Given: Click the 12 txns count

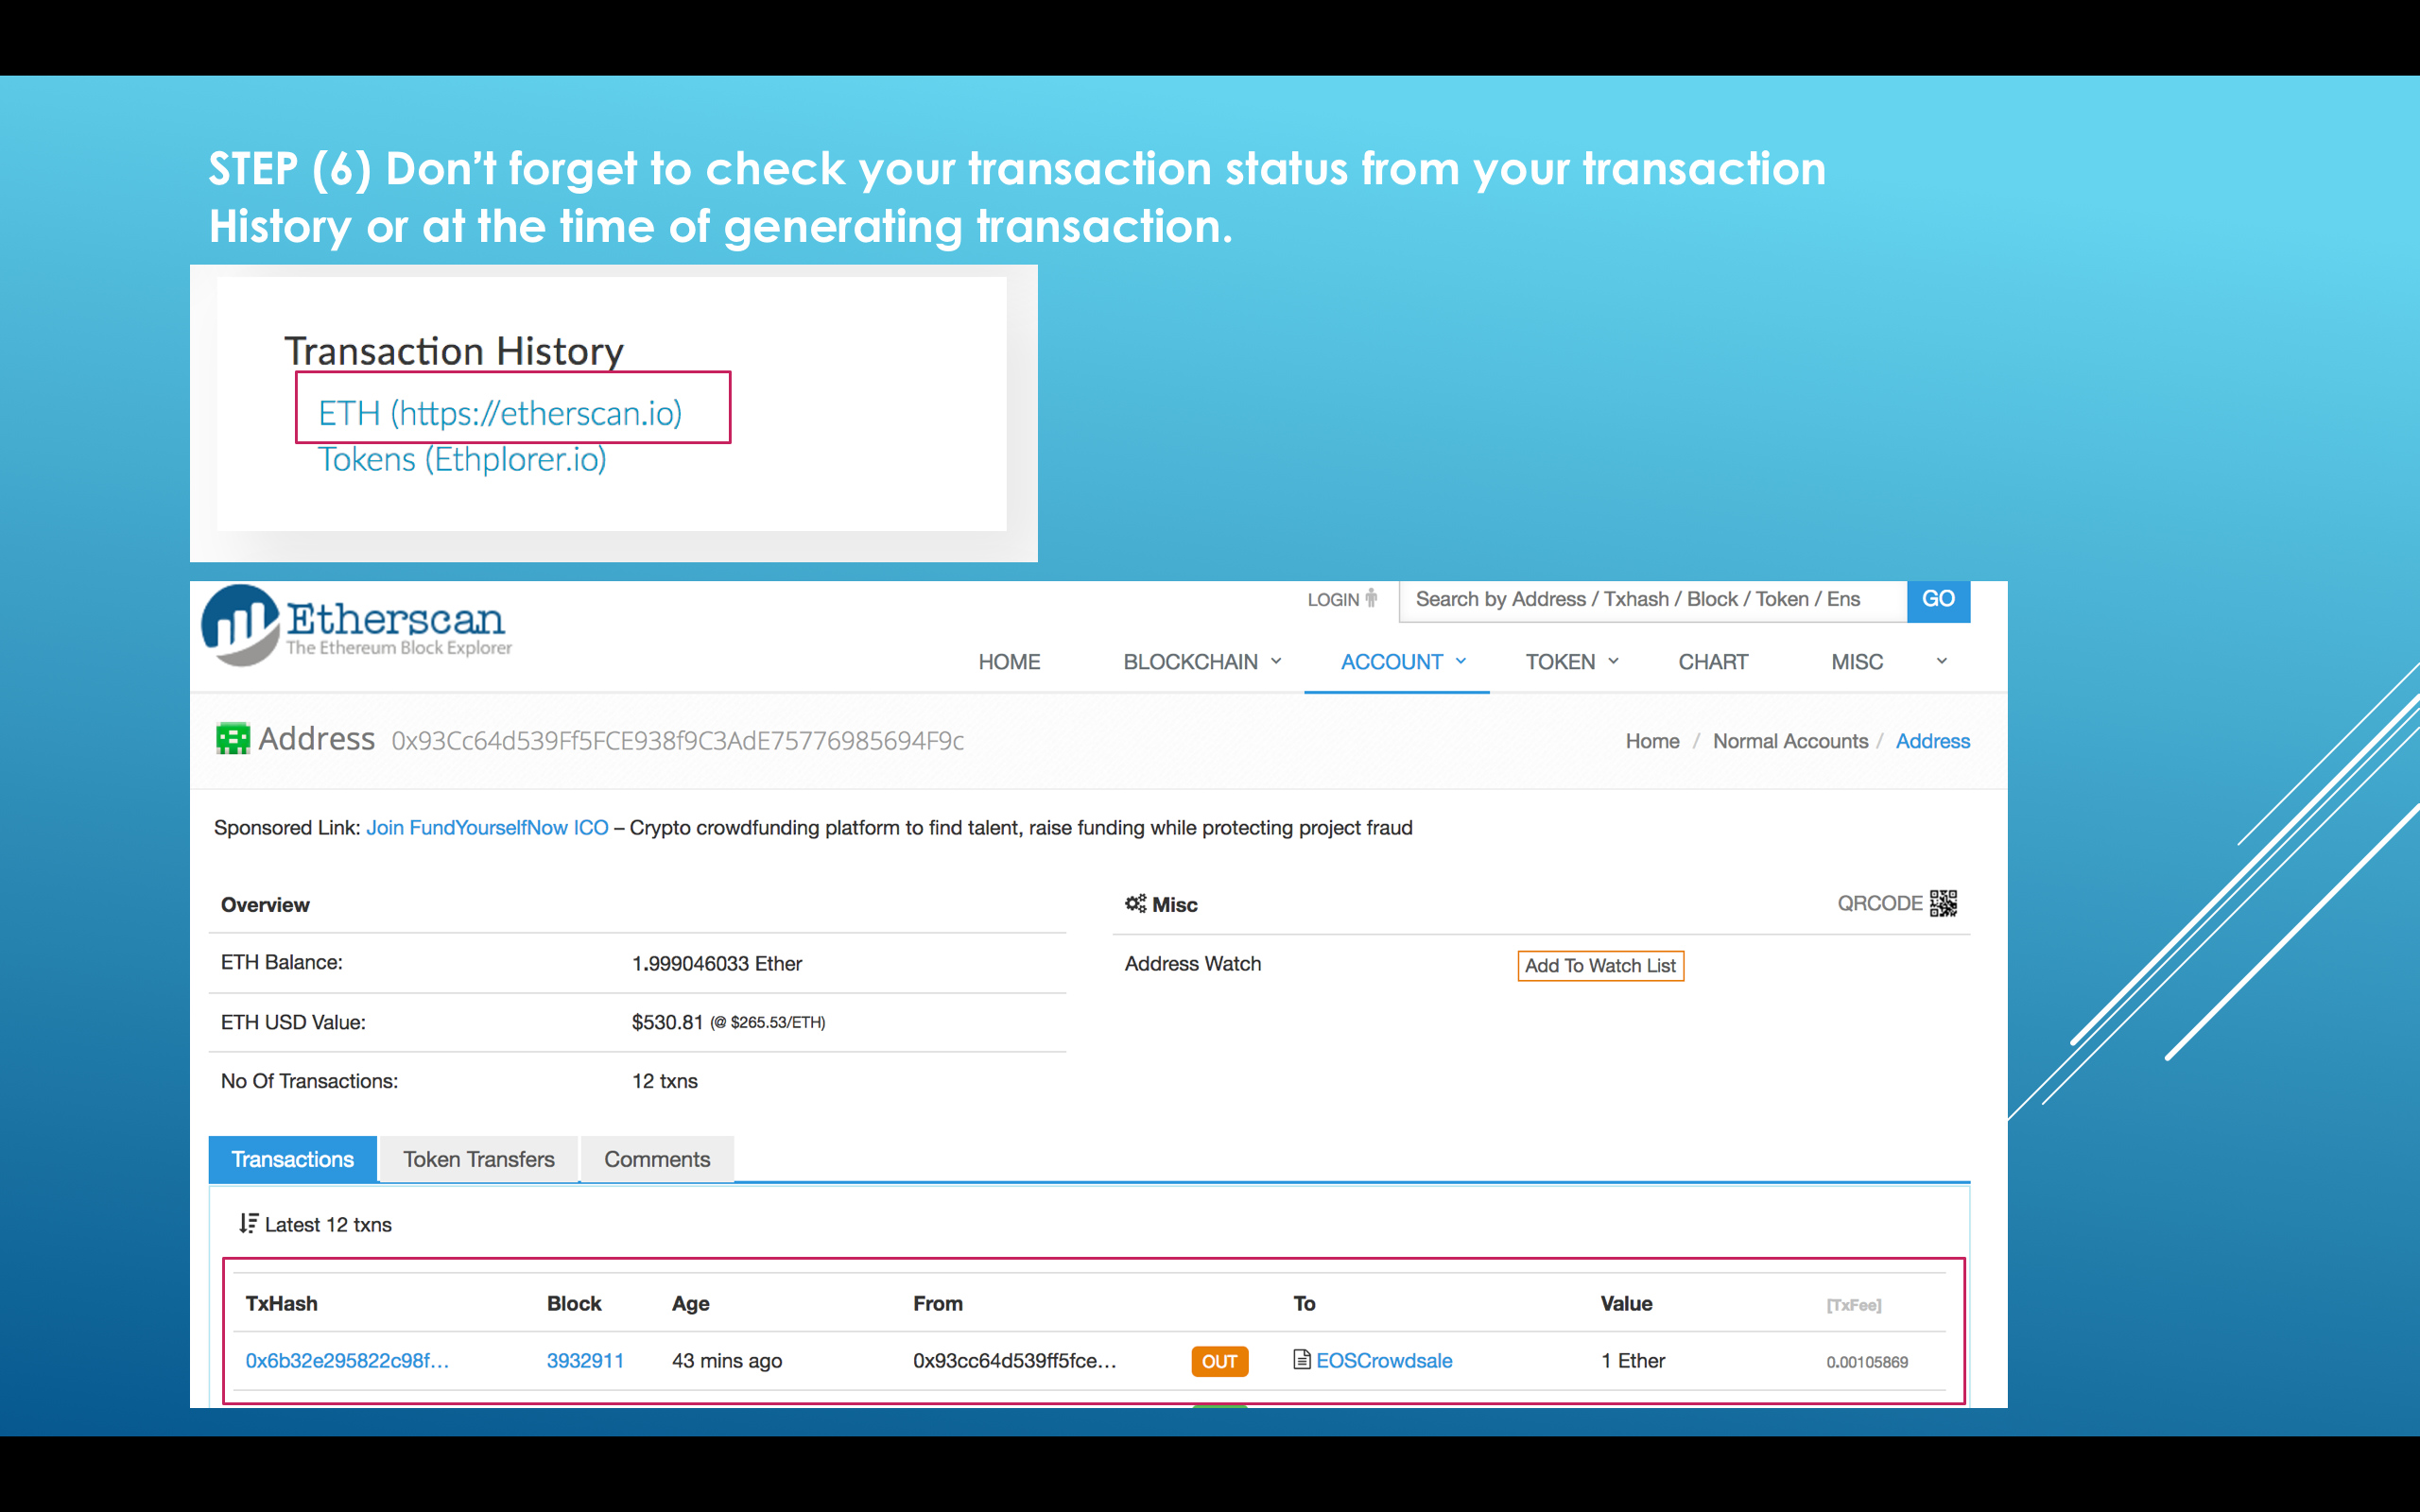Looking at the screenshot, I should click(x=665, y=1081).
